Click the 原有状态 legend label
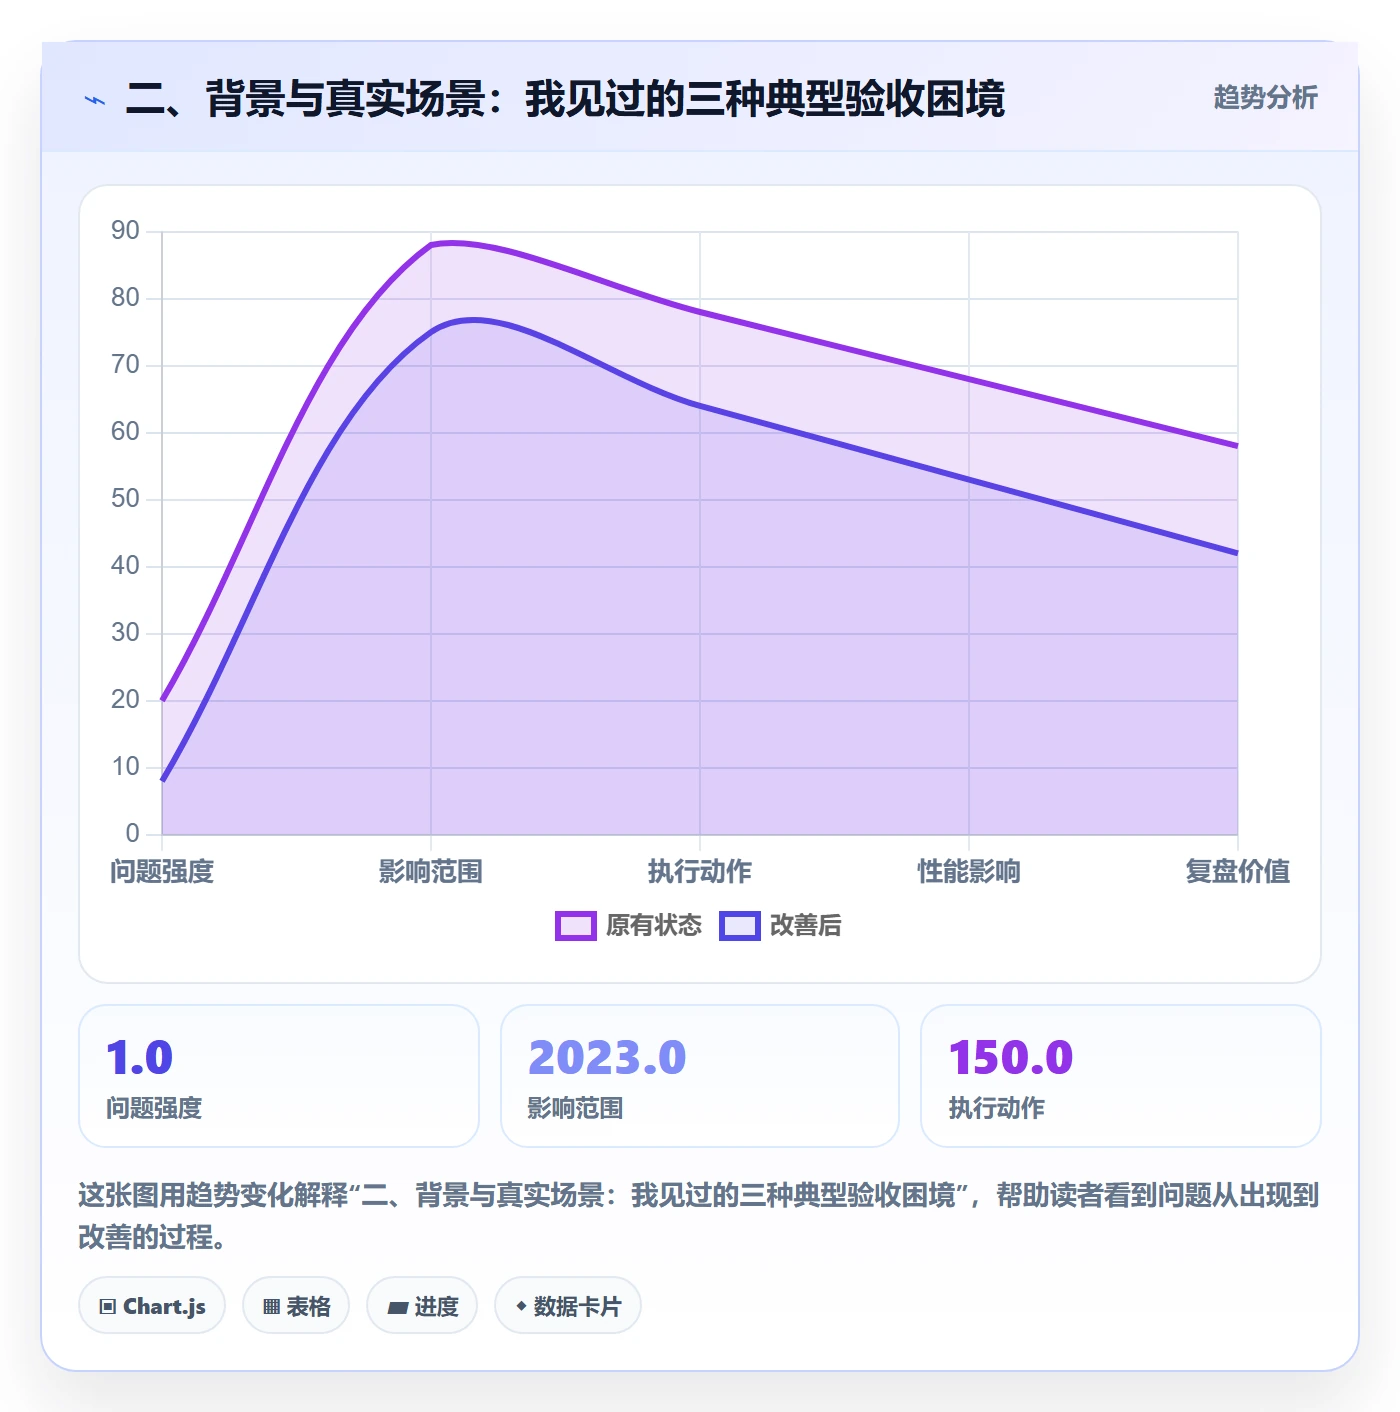The height and width of the screenshot is (1412, 1400). click(654, 926)
